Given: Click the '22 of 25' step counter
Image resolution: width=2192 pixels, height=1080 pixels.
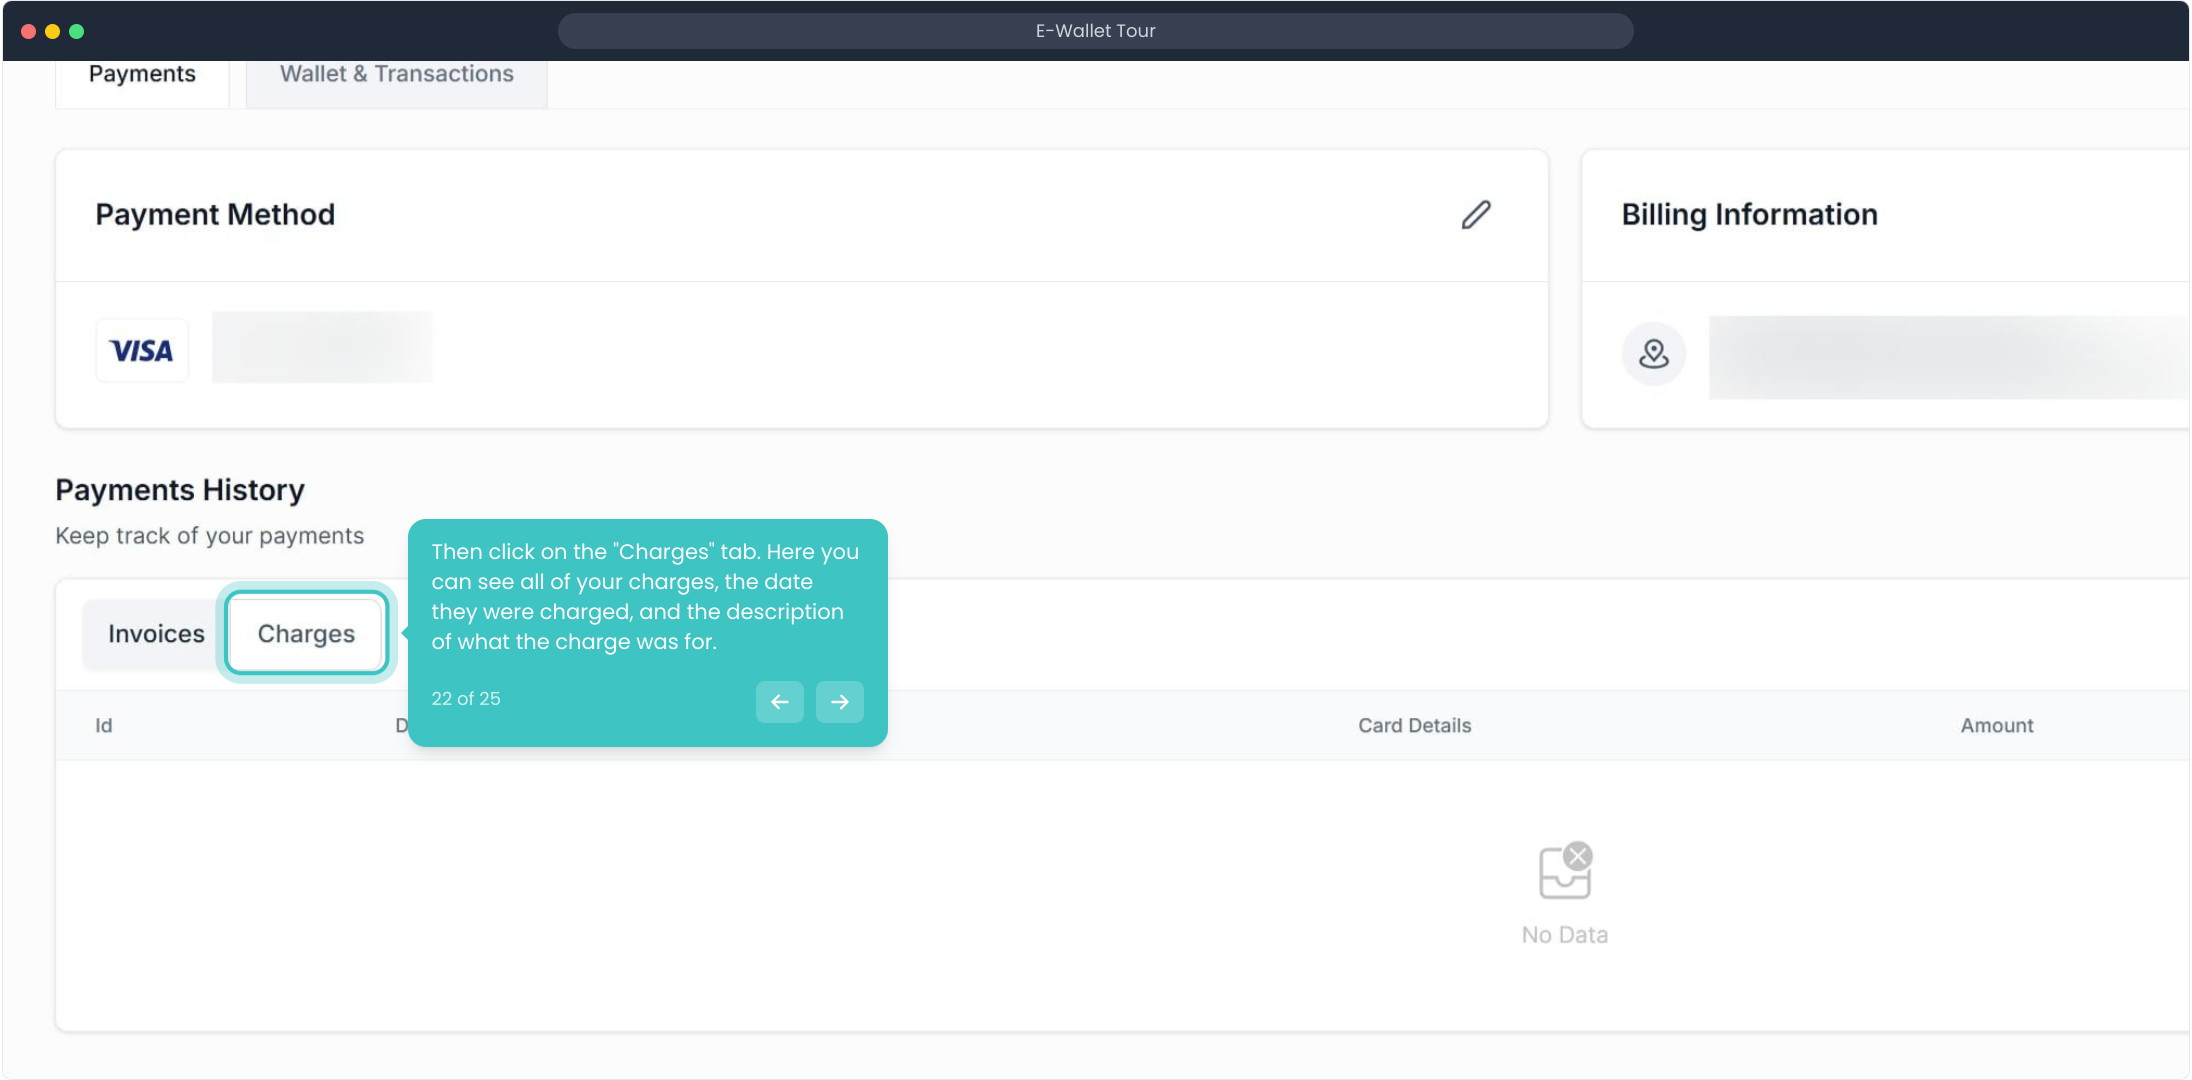Looking at the screenshot, I should click(466, 699).
